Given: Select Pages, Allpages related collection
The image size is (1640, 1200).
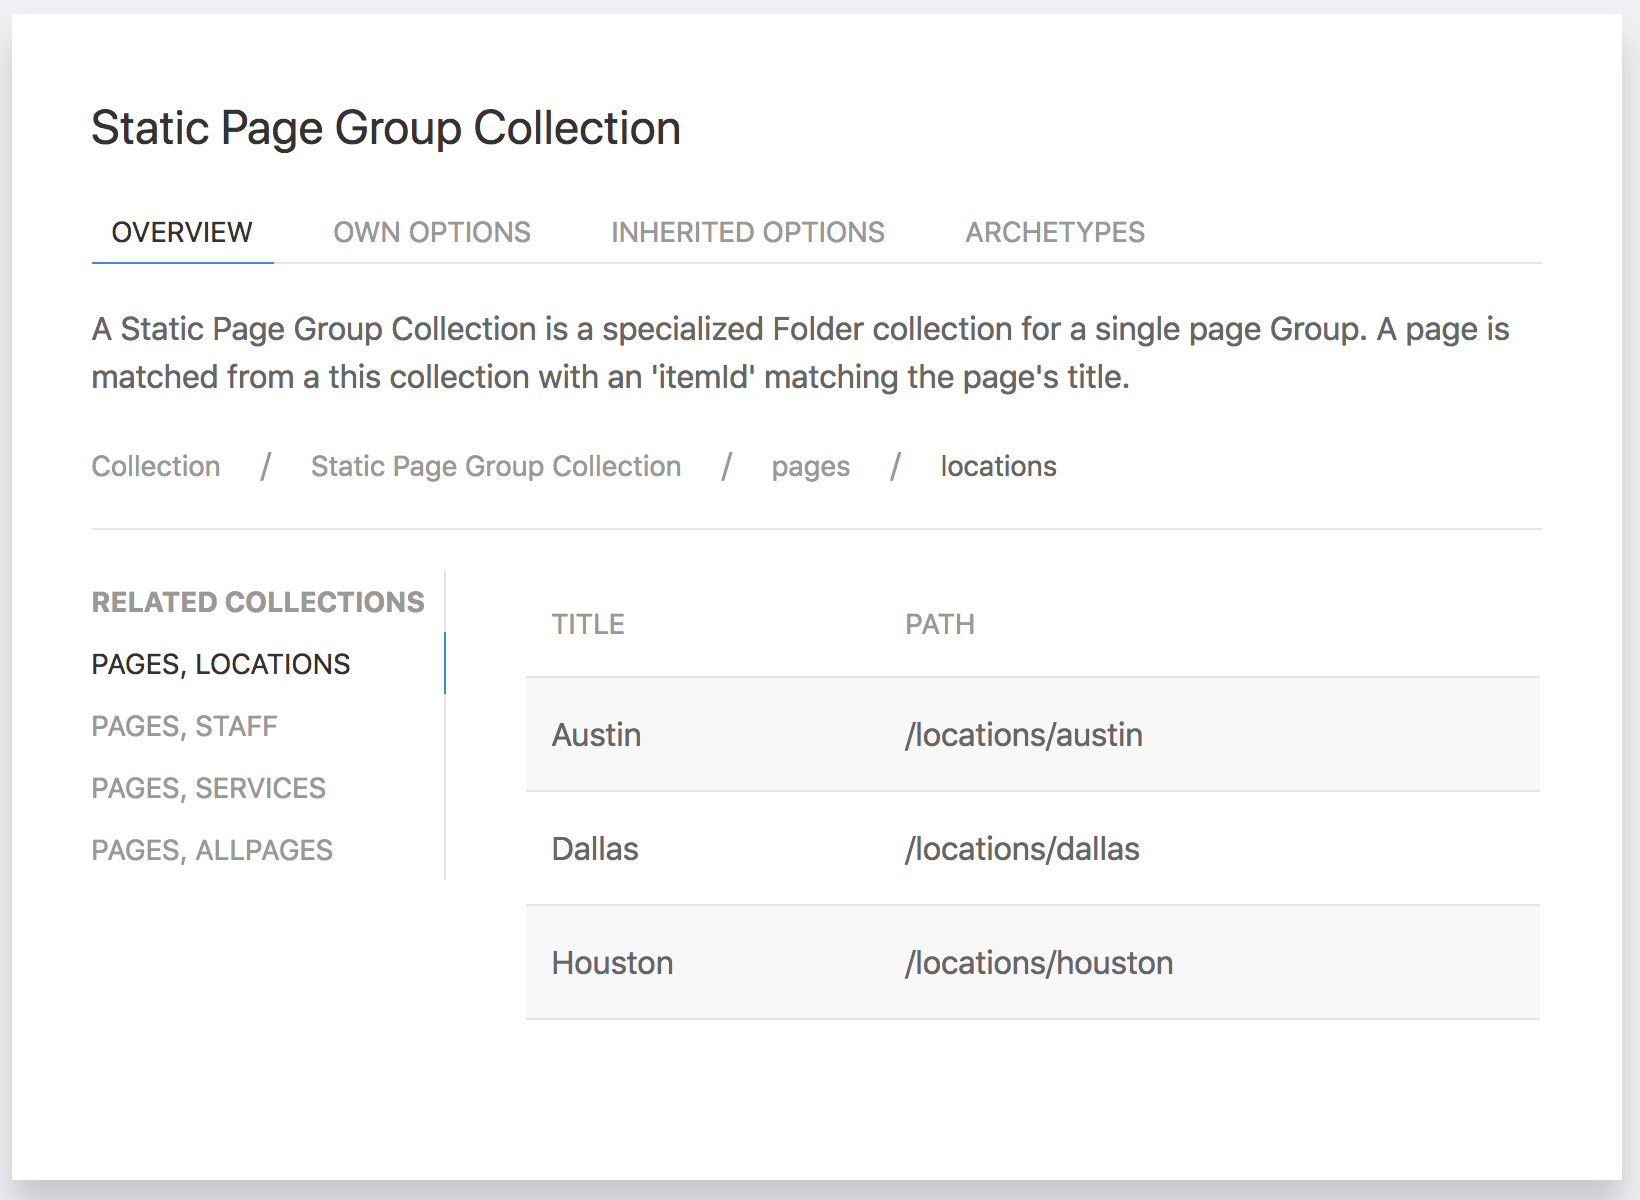Looking at the screenshot, I should (x=212, y=850).
